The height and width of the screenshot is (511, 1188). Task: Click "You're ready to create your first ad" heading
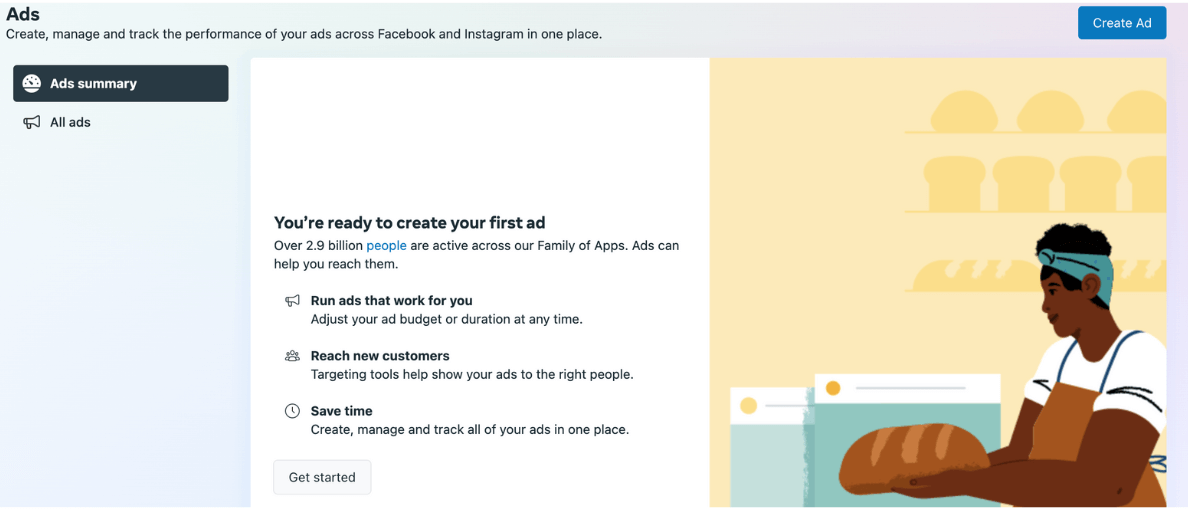(x=409, y=223)
